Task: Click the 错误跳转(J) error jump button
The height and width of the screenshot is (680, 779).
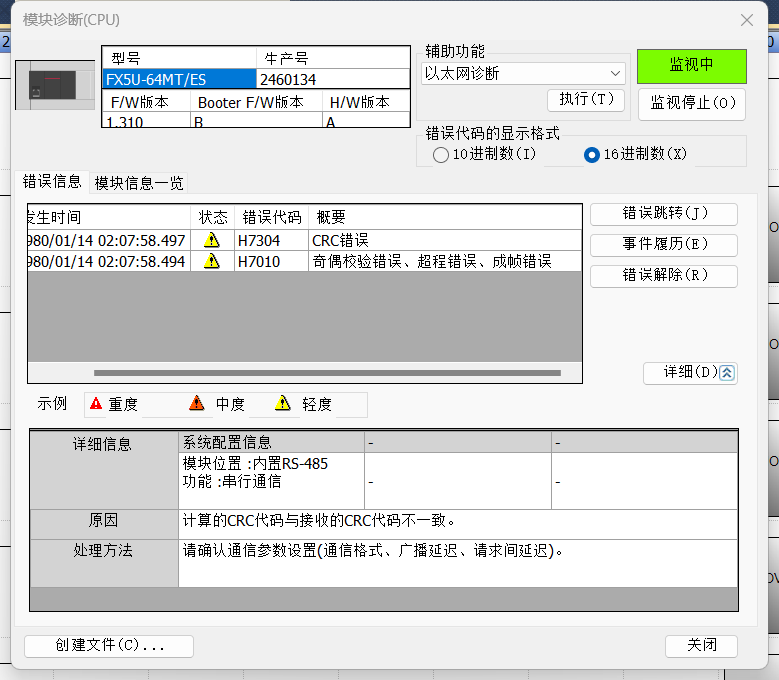Action: point(664,214)
